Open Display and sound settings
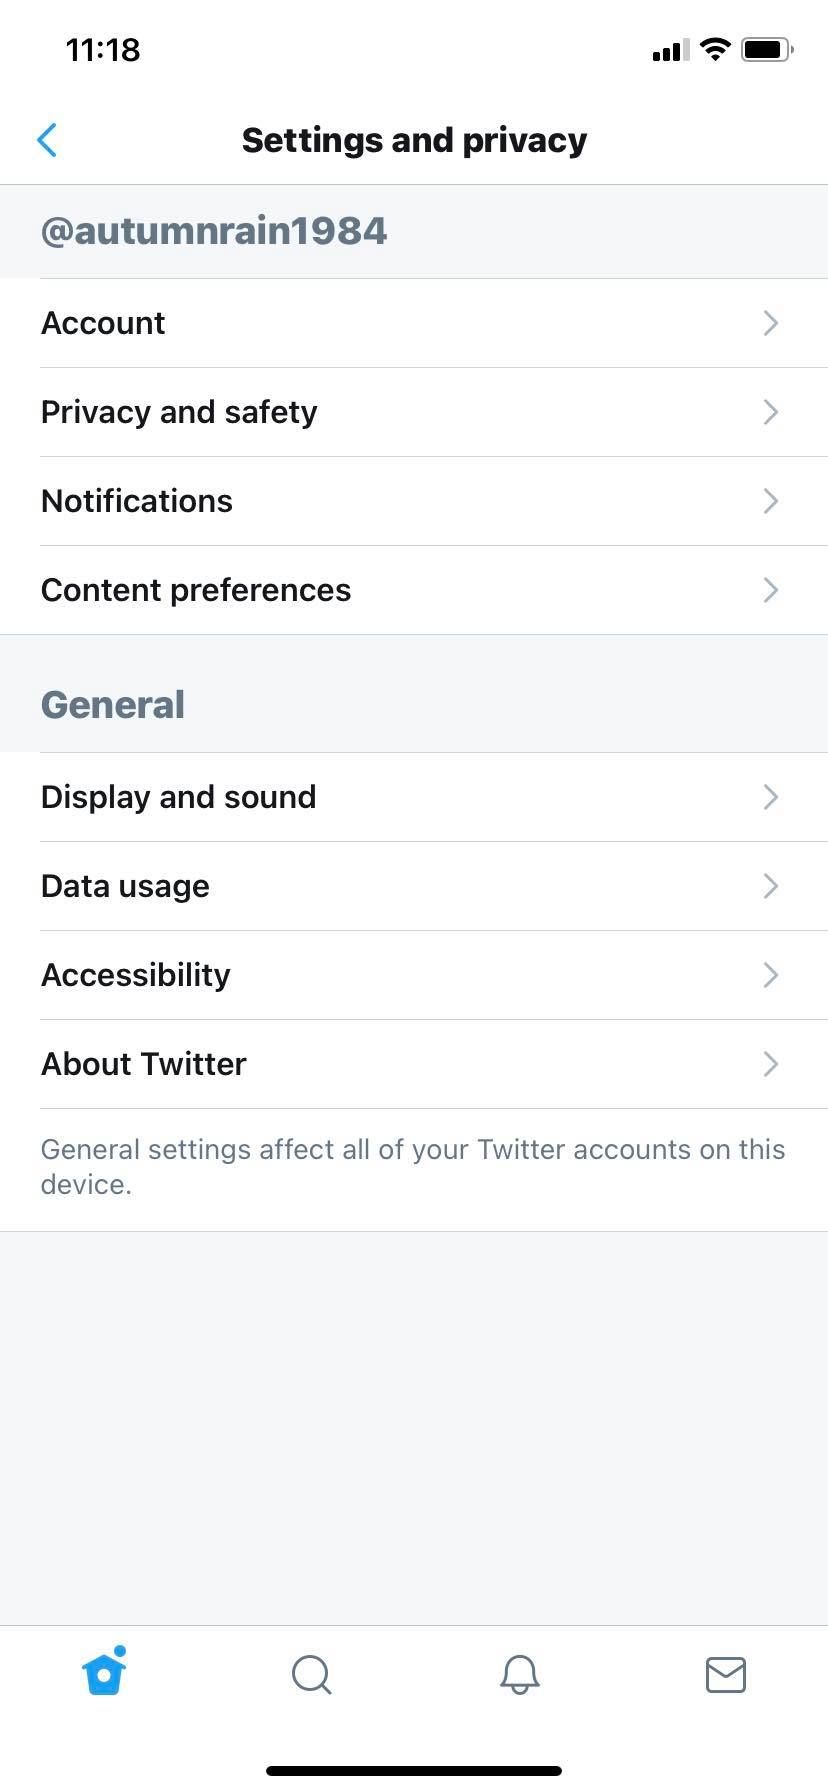 [414, 797]
